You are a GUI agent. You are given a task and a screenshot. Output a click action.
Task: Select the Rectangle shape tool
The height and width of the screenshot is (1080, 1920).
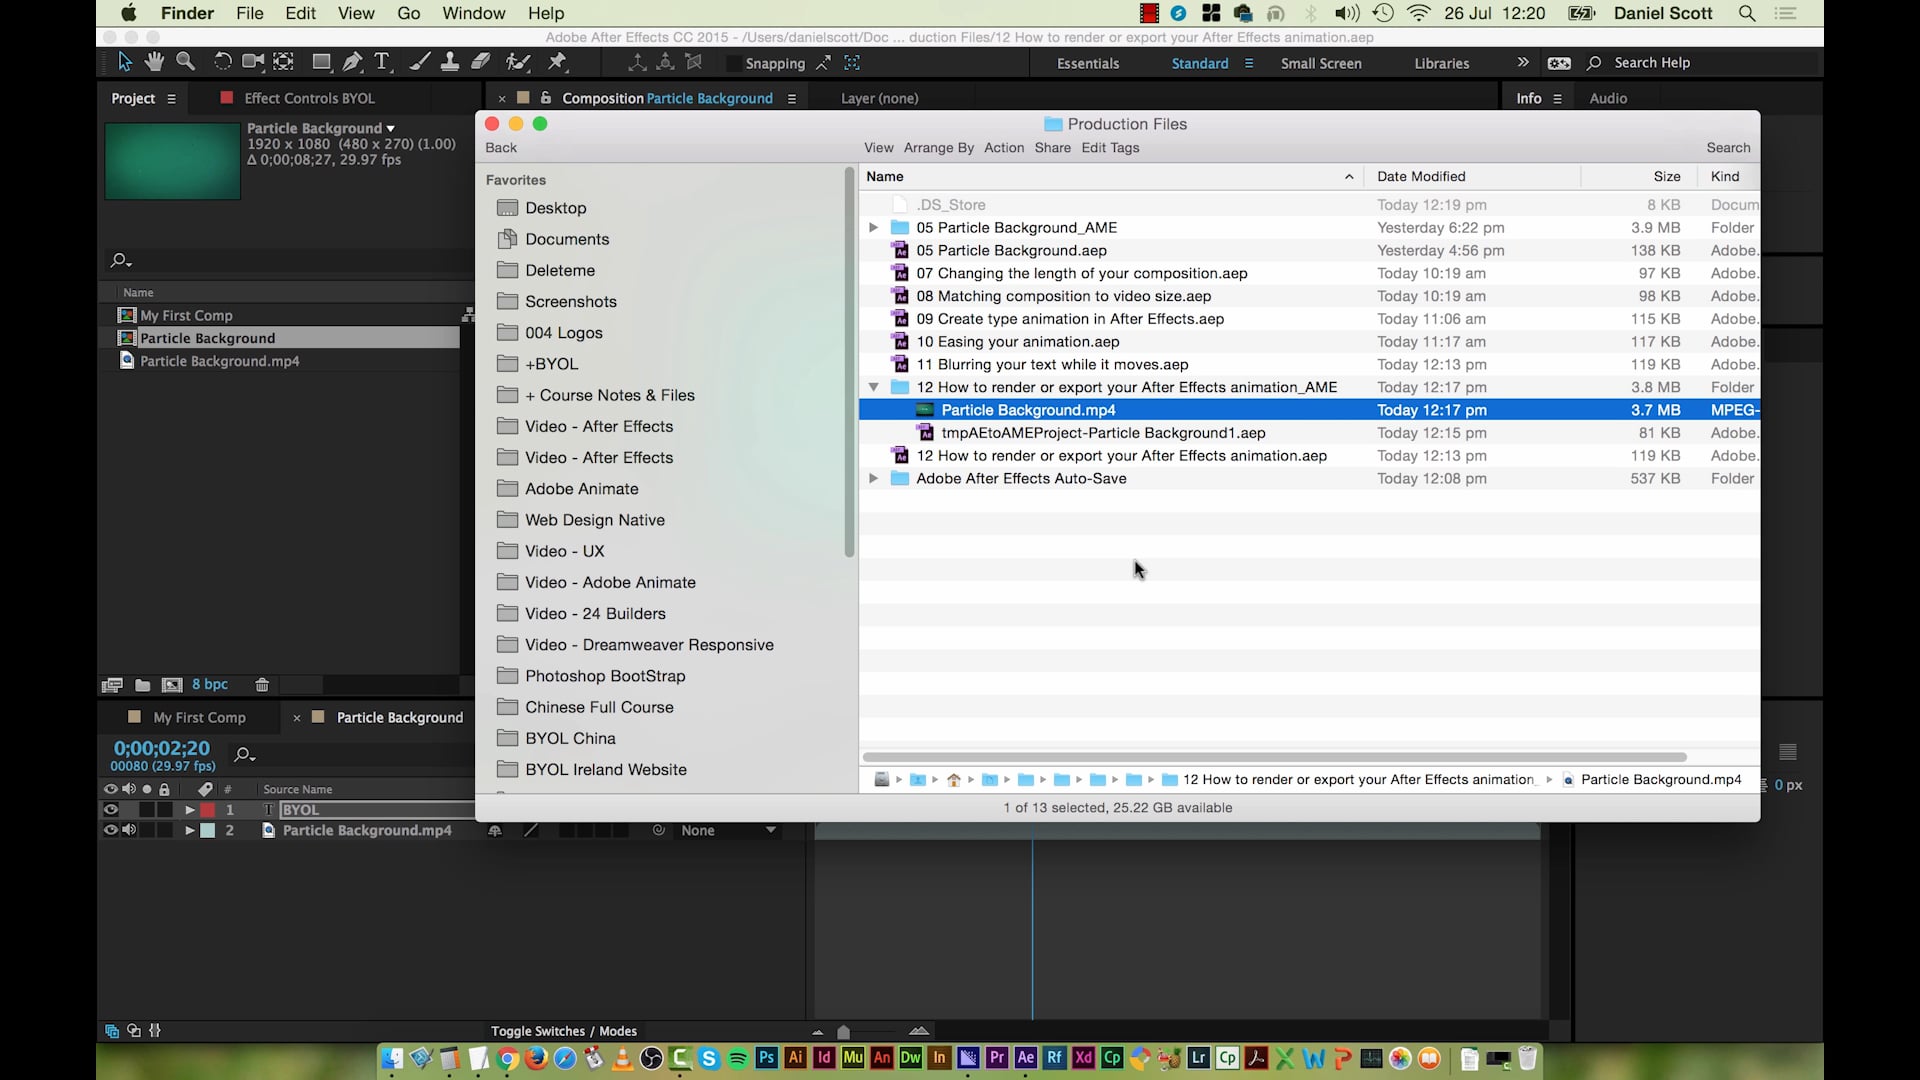pyautogui.click(x=321, y=62)
